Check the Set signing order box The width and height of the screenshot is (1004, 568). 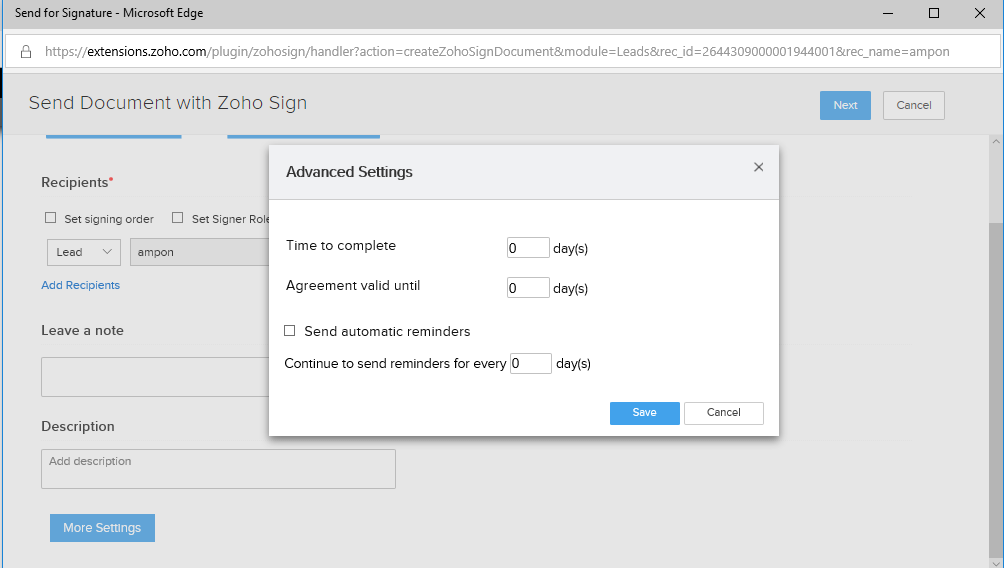point(51,218)
